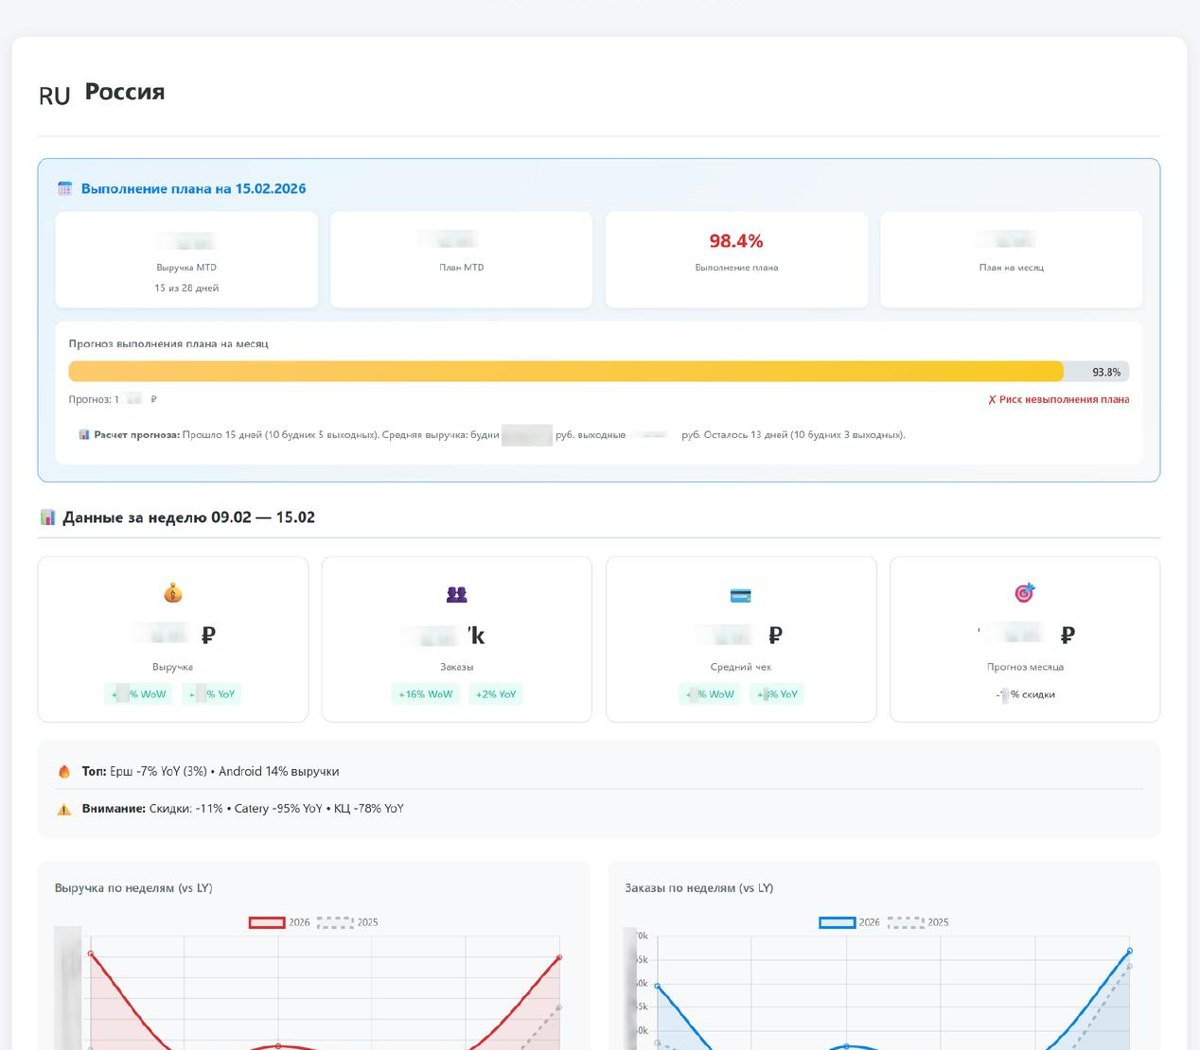Click the credit card icon above Средний чек
This screenshot has width=1200, height=1050.
tap(741, 595)
